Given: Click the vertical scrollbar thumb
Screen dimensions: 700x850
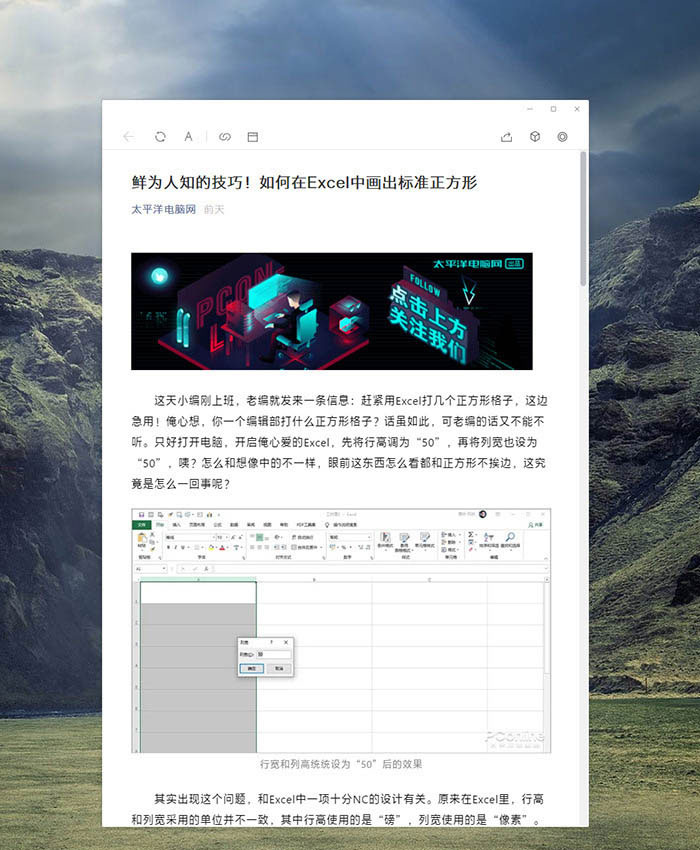Looking at the screenshot, I should tap(583, 219).
